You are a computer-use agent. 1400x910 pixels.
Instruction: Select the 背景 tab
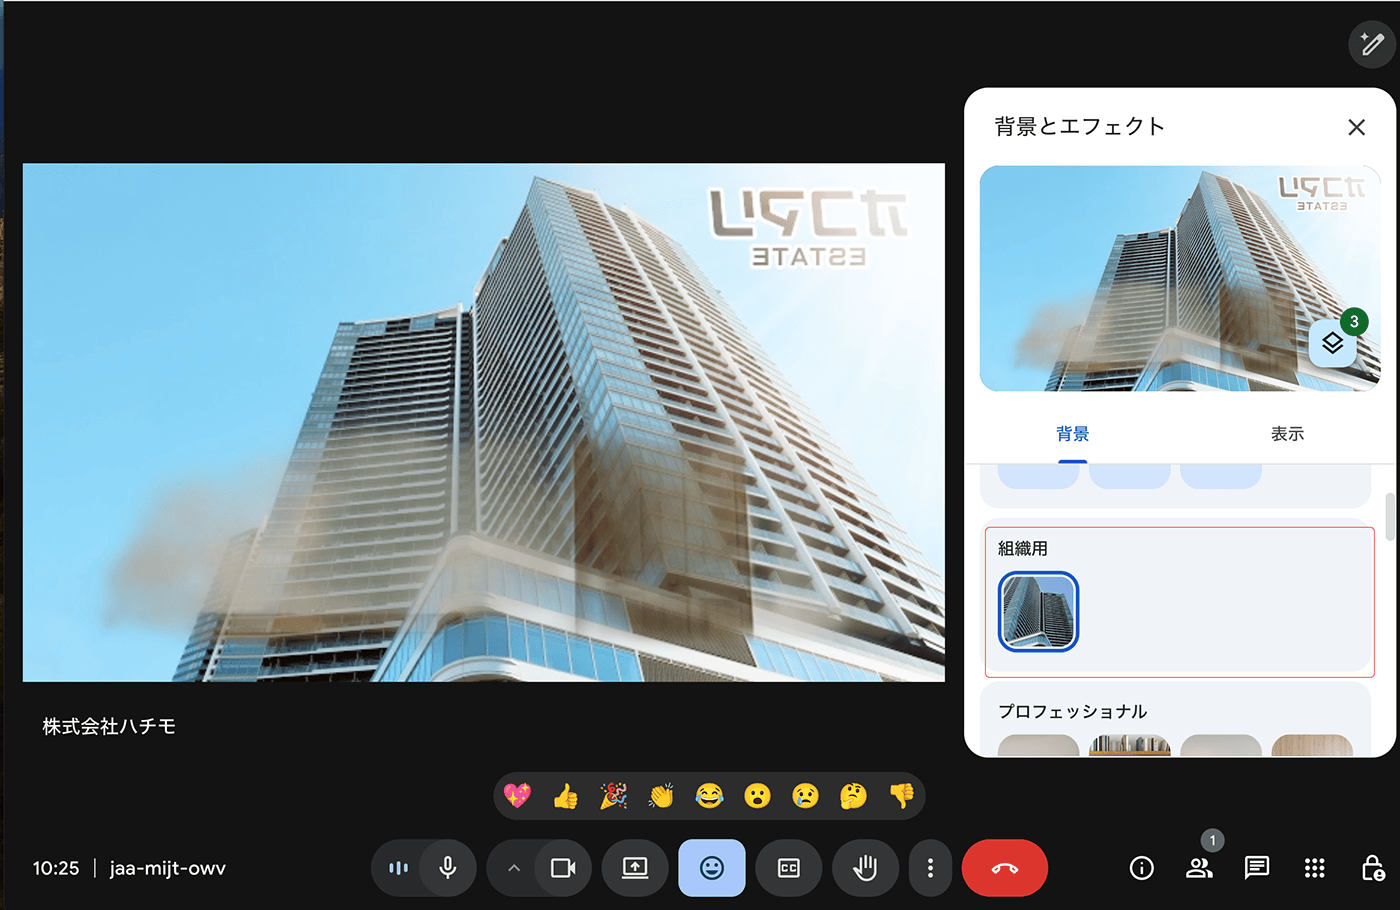(1072, 434)
